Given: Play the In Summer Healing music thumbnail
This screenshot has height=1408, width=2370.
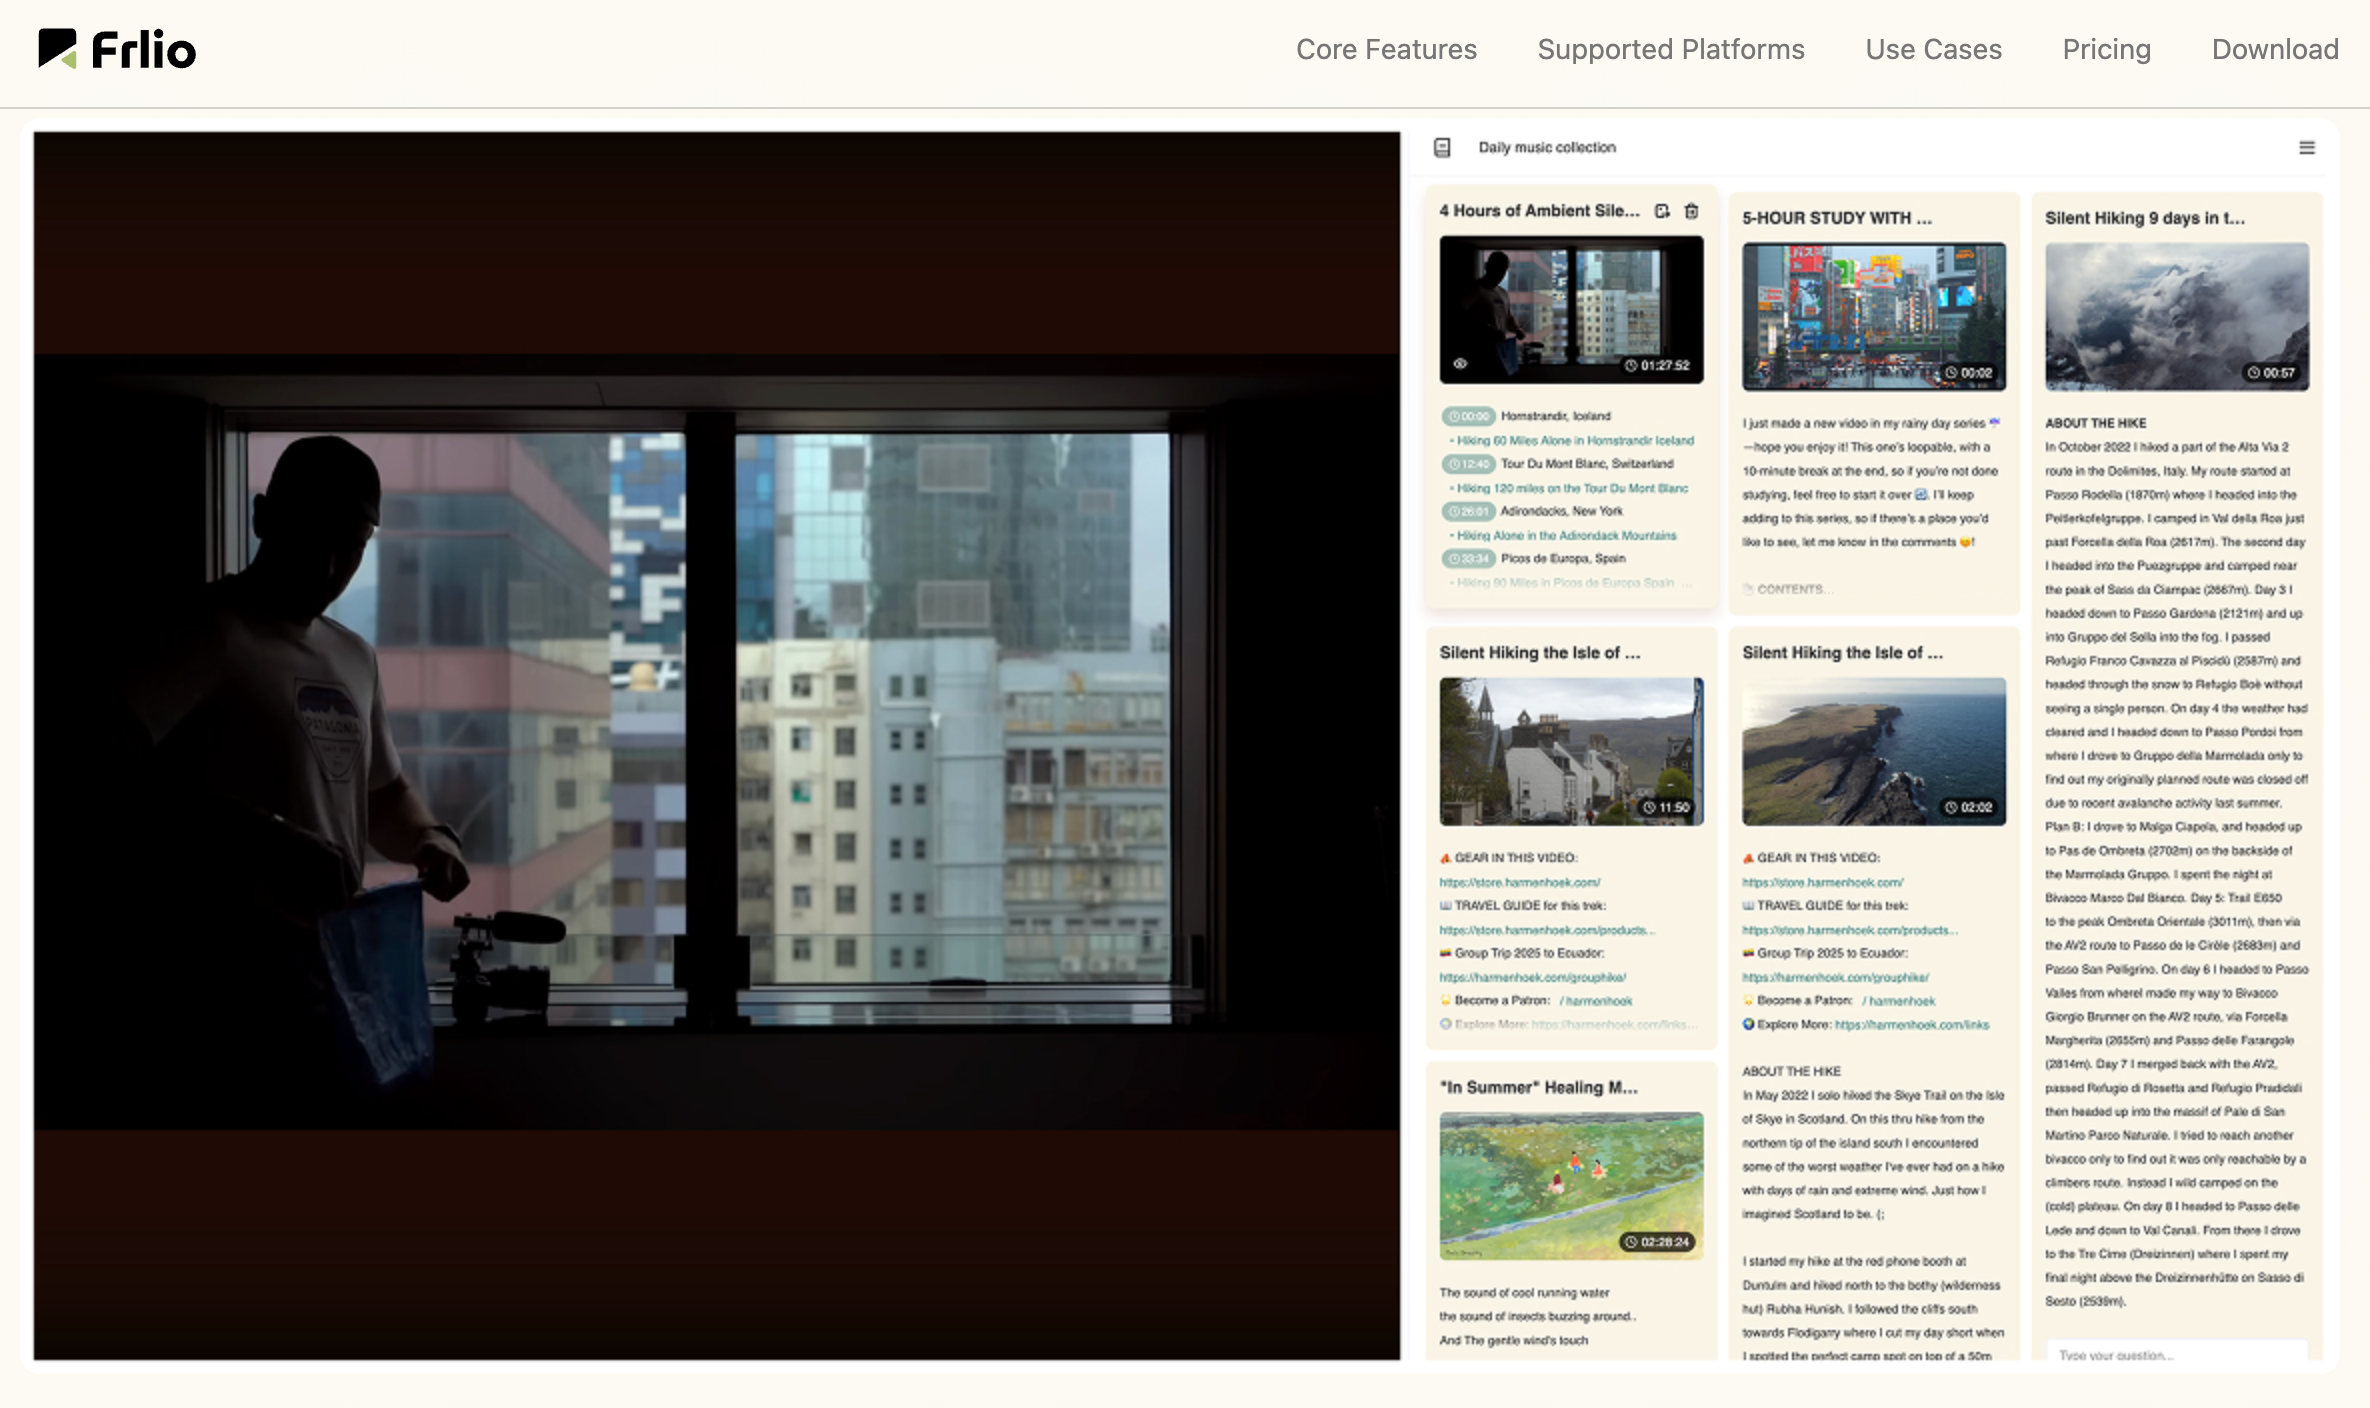Looking at the screenshot, I should (1571, 1185).
